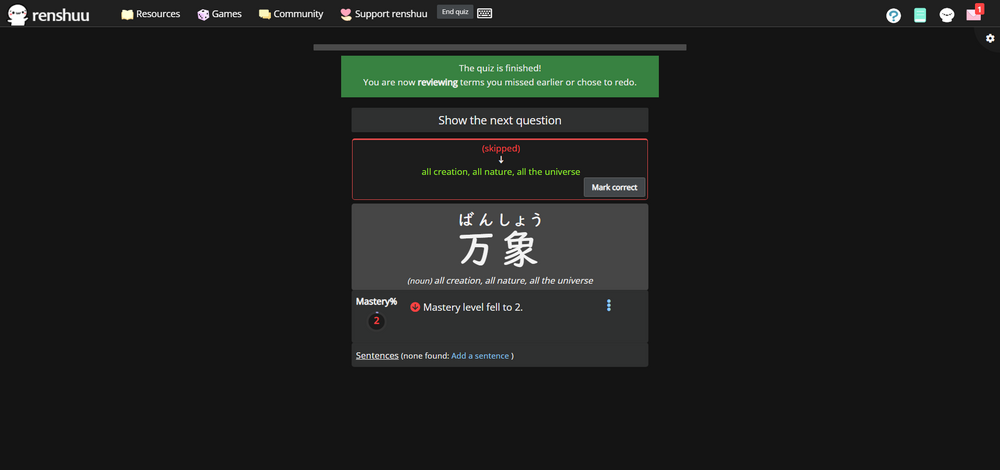Click the ばんしょう reading text
1000x470 pixels.
[499, 219]
